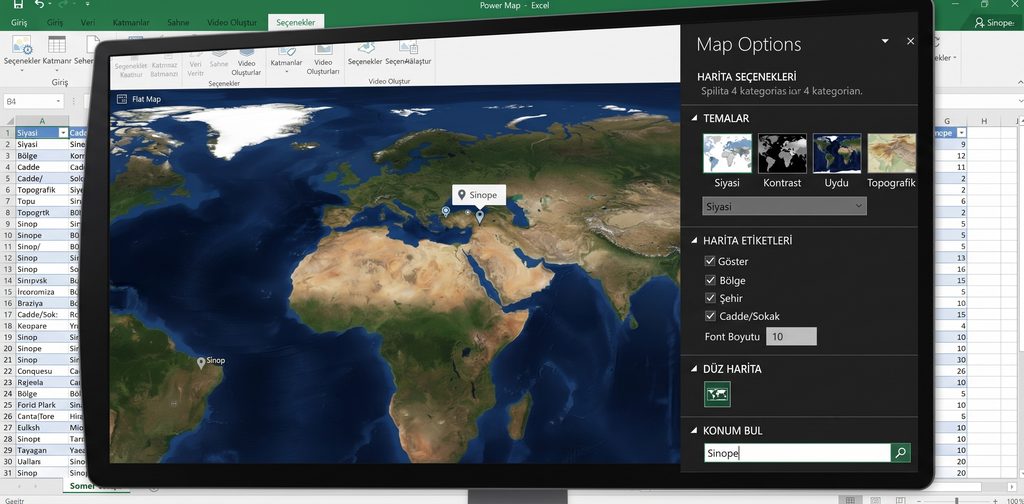The width and height of the screenshot is (1024, 504).
Task: Click the Save icon in the title bar
Action: 17,5
